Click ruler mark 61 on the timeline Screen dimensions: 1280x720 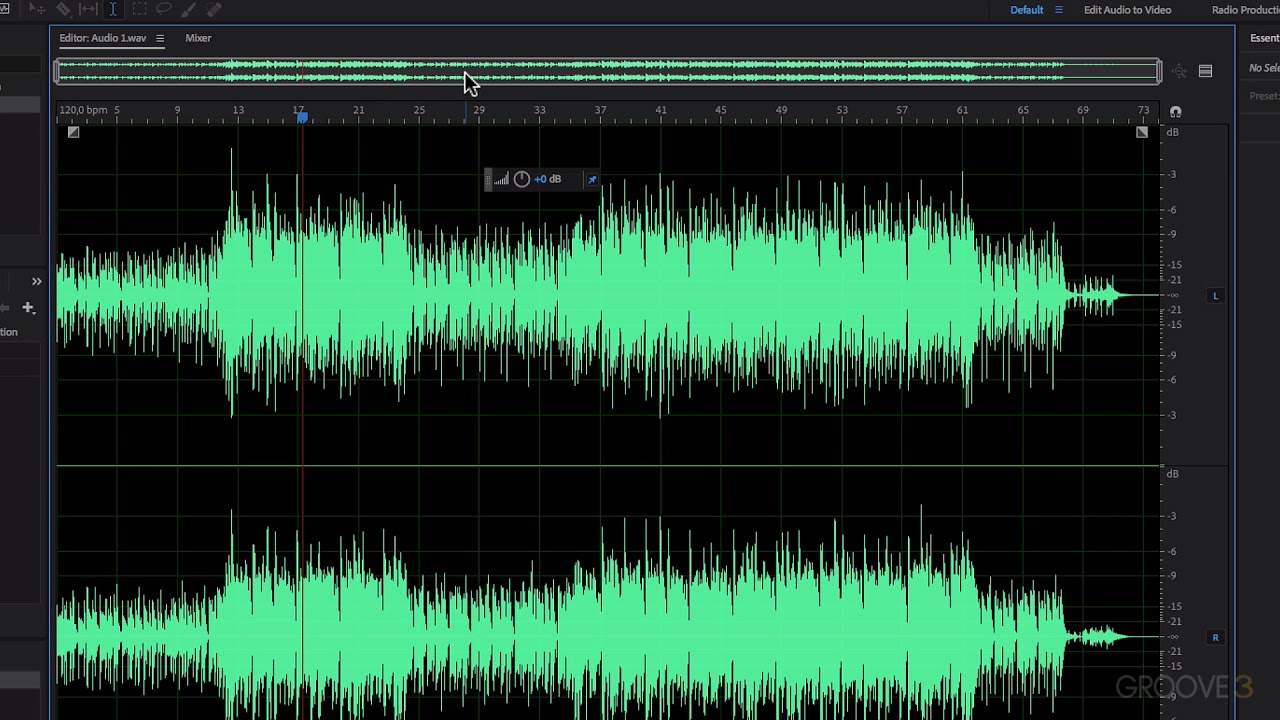[962, 110]
